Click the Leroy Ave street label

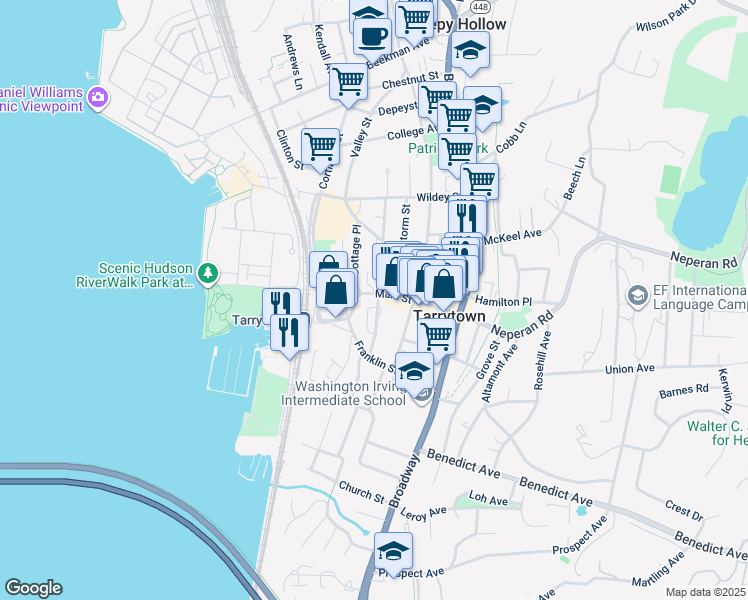(x=423, y=513)
